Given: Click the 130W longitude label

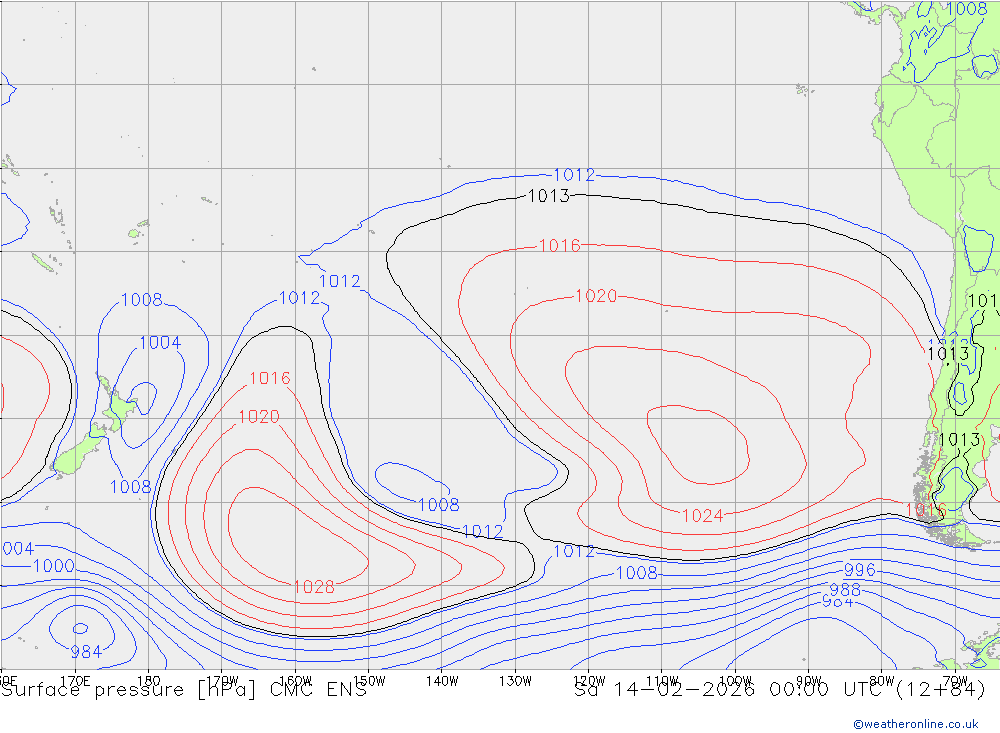Looking at the screenshot, I should pyautogui.click(x=515, y=681).
